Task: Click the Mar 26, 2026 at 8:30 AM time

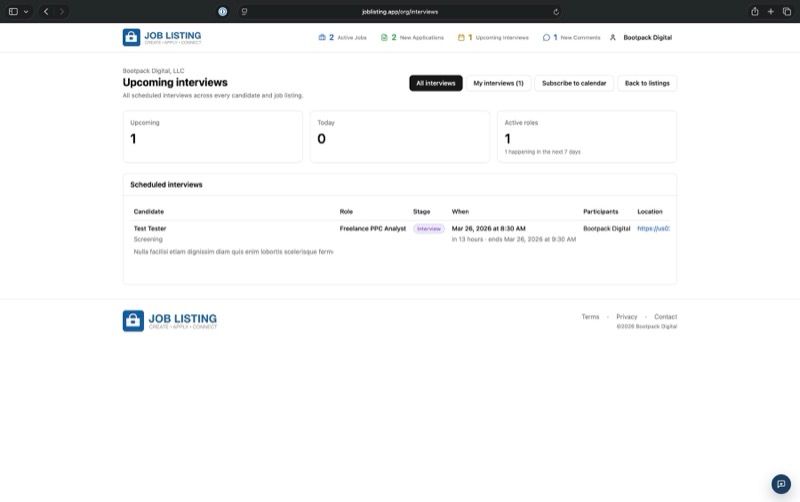Action: pyautogui.click(x=488, y=229)
